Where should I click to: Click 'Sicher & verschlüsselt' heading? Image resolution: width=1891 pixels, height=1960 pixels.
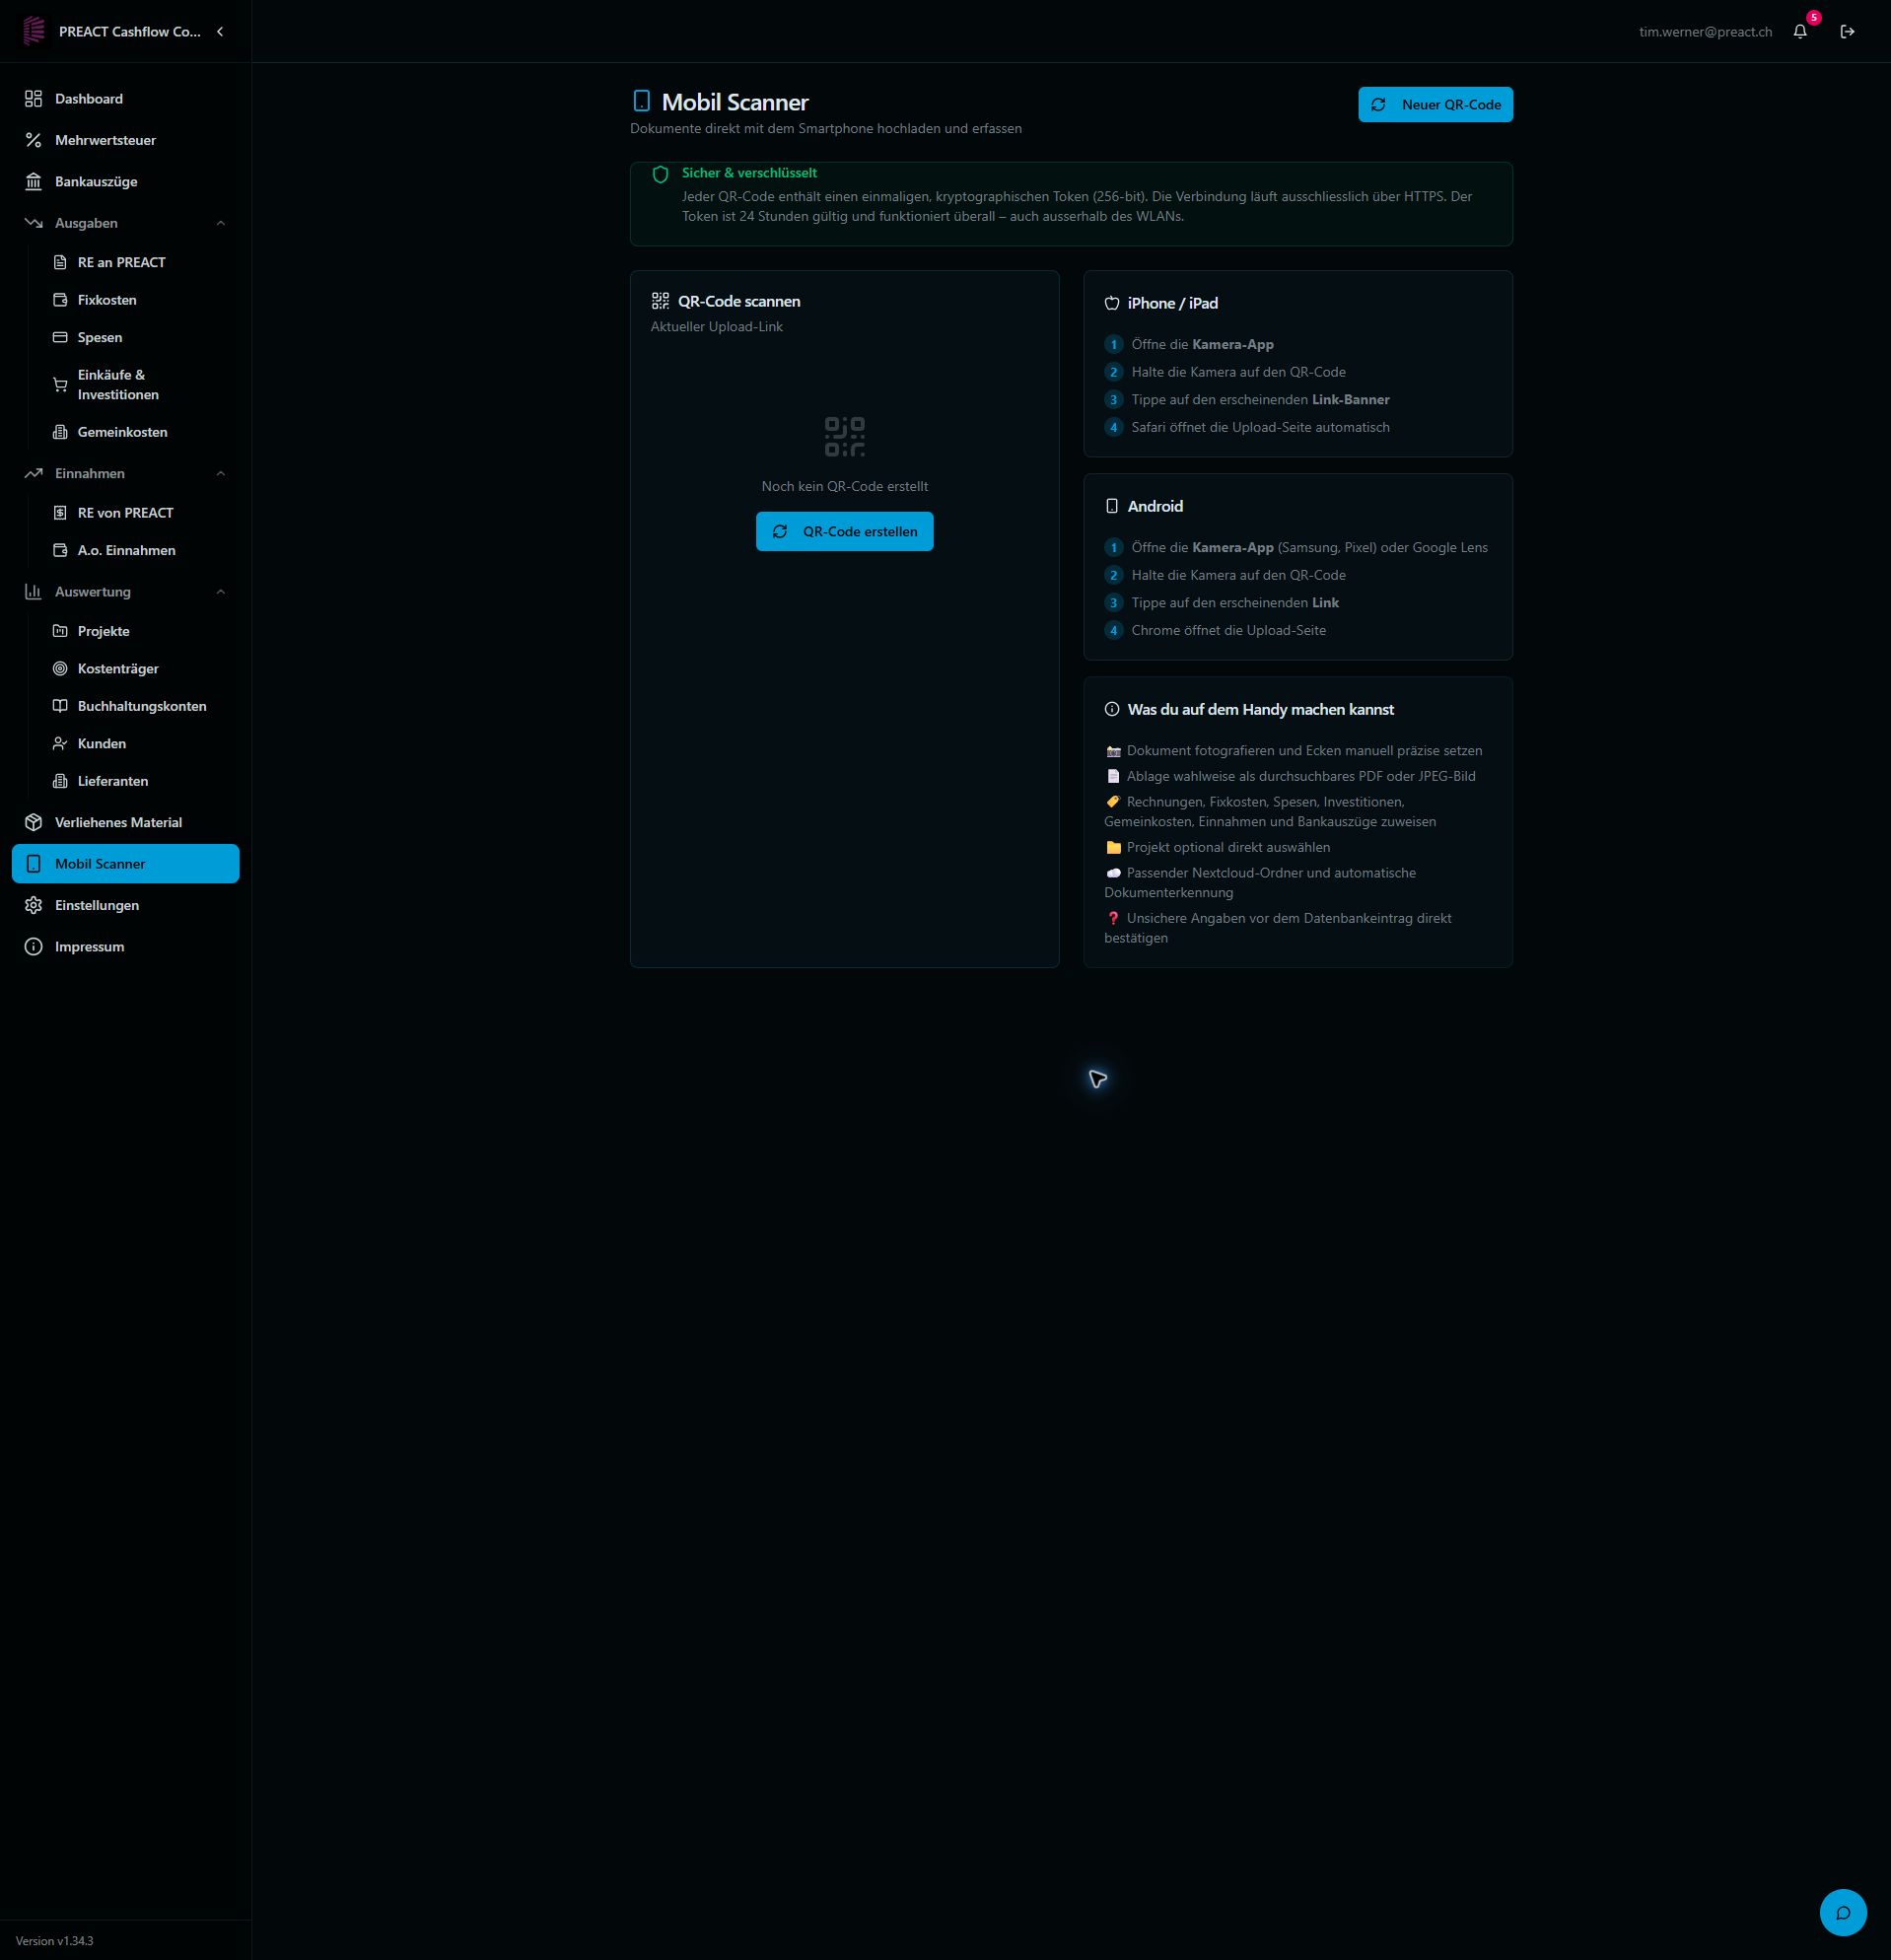pos(749,173)
